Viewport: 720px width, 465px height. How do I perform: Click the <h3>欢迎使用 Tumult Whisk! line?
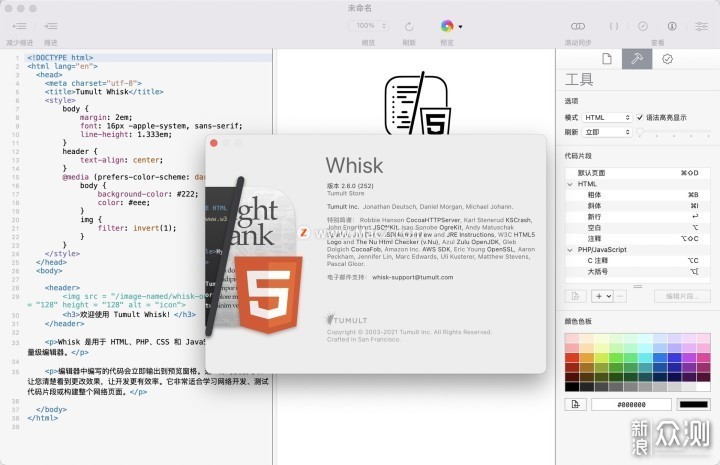[x=129, y=314]
